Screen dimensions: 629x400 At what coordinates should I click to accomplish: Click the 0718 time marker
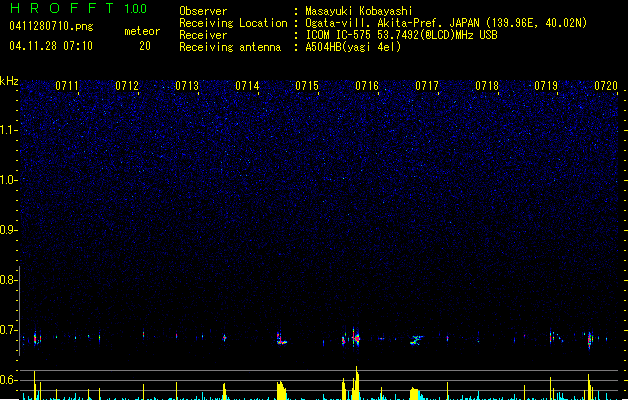pos(487,86)
